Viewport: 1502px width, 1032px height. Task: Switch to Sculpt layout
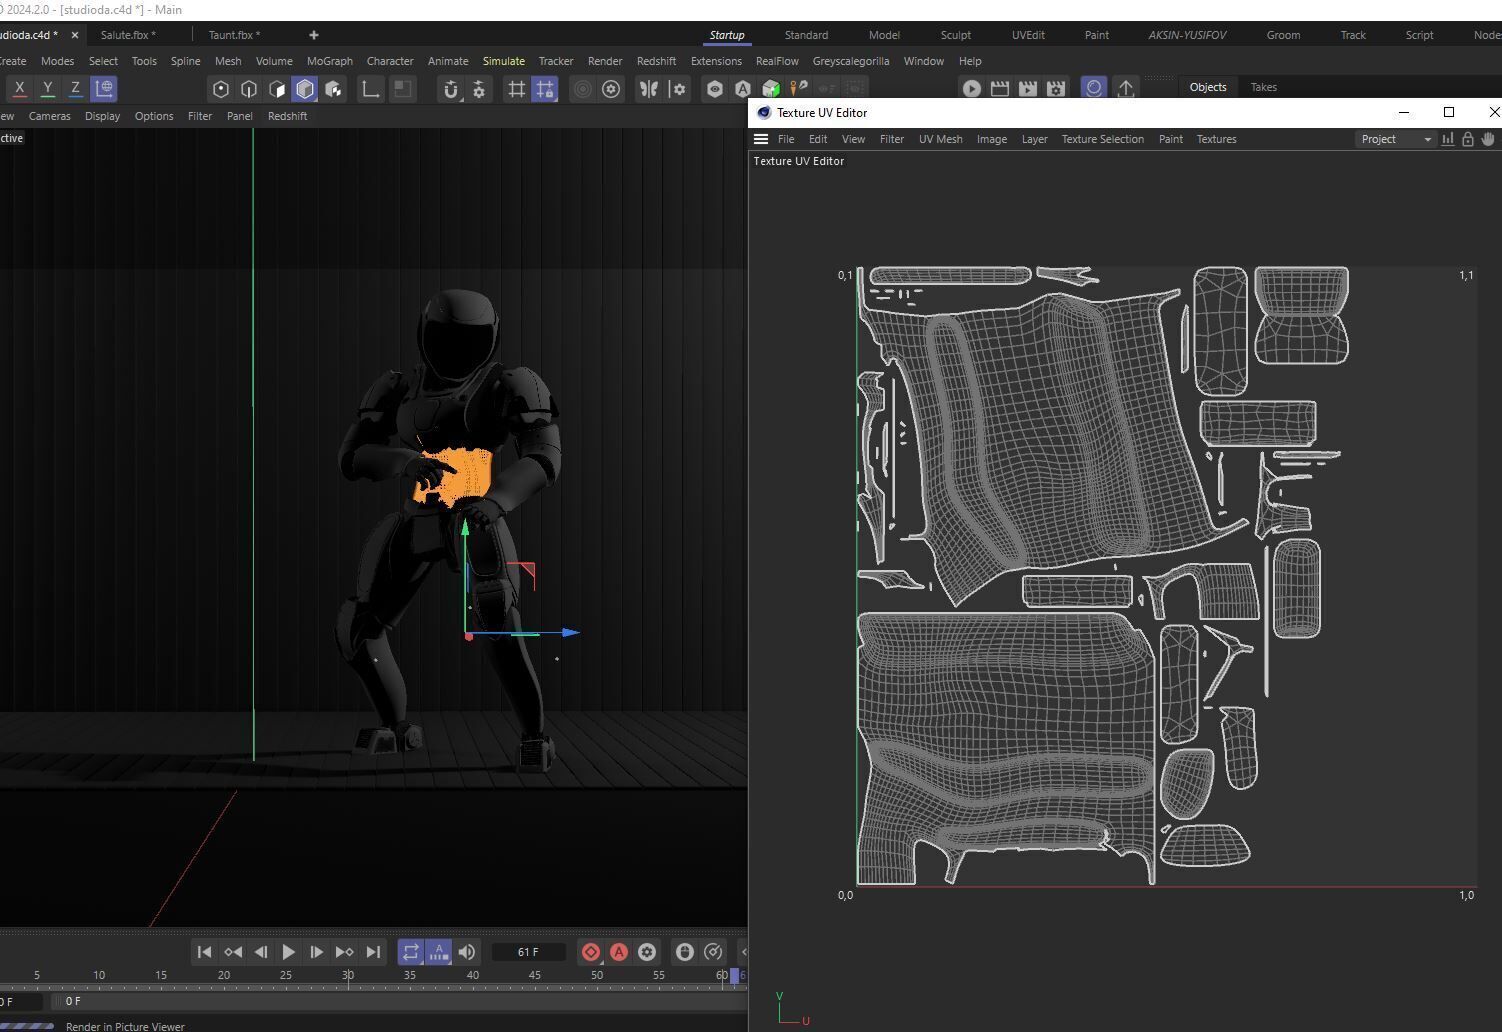956,35
